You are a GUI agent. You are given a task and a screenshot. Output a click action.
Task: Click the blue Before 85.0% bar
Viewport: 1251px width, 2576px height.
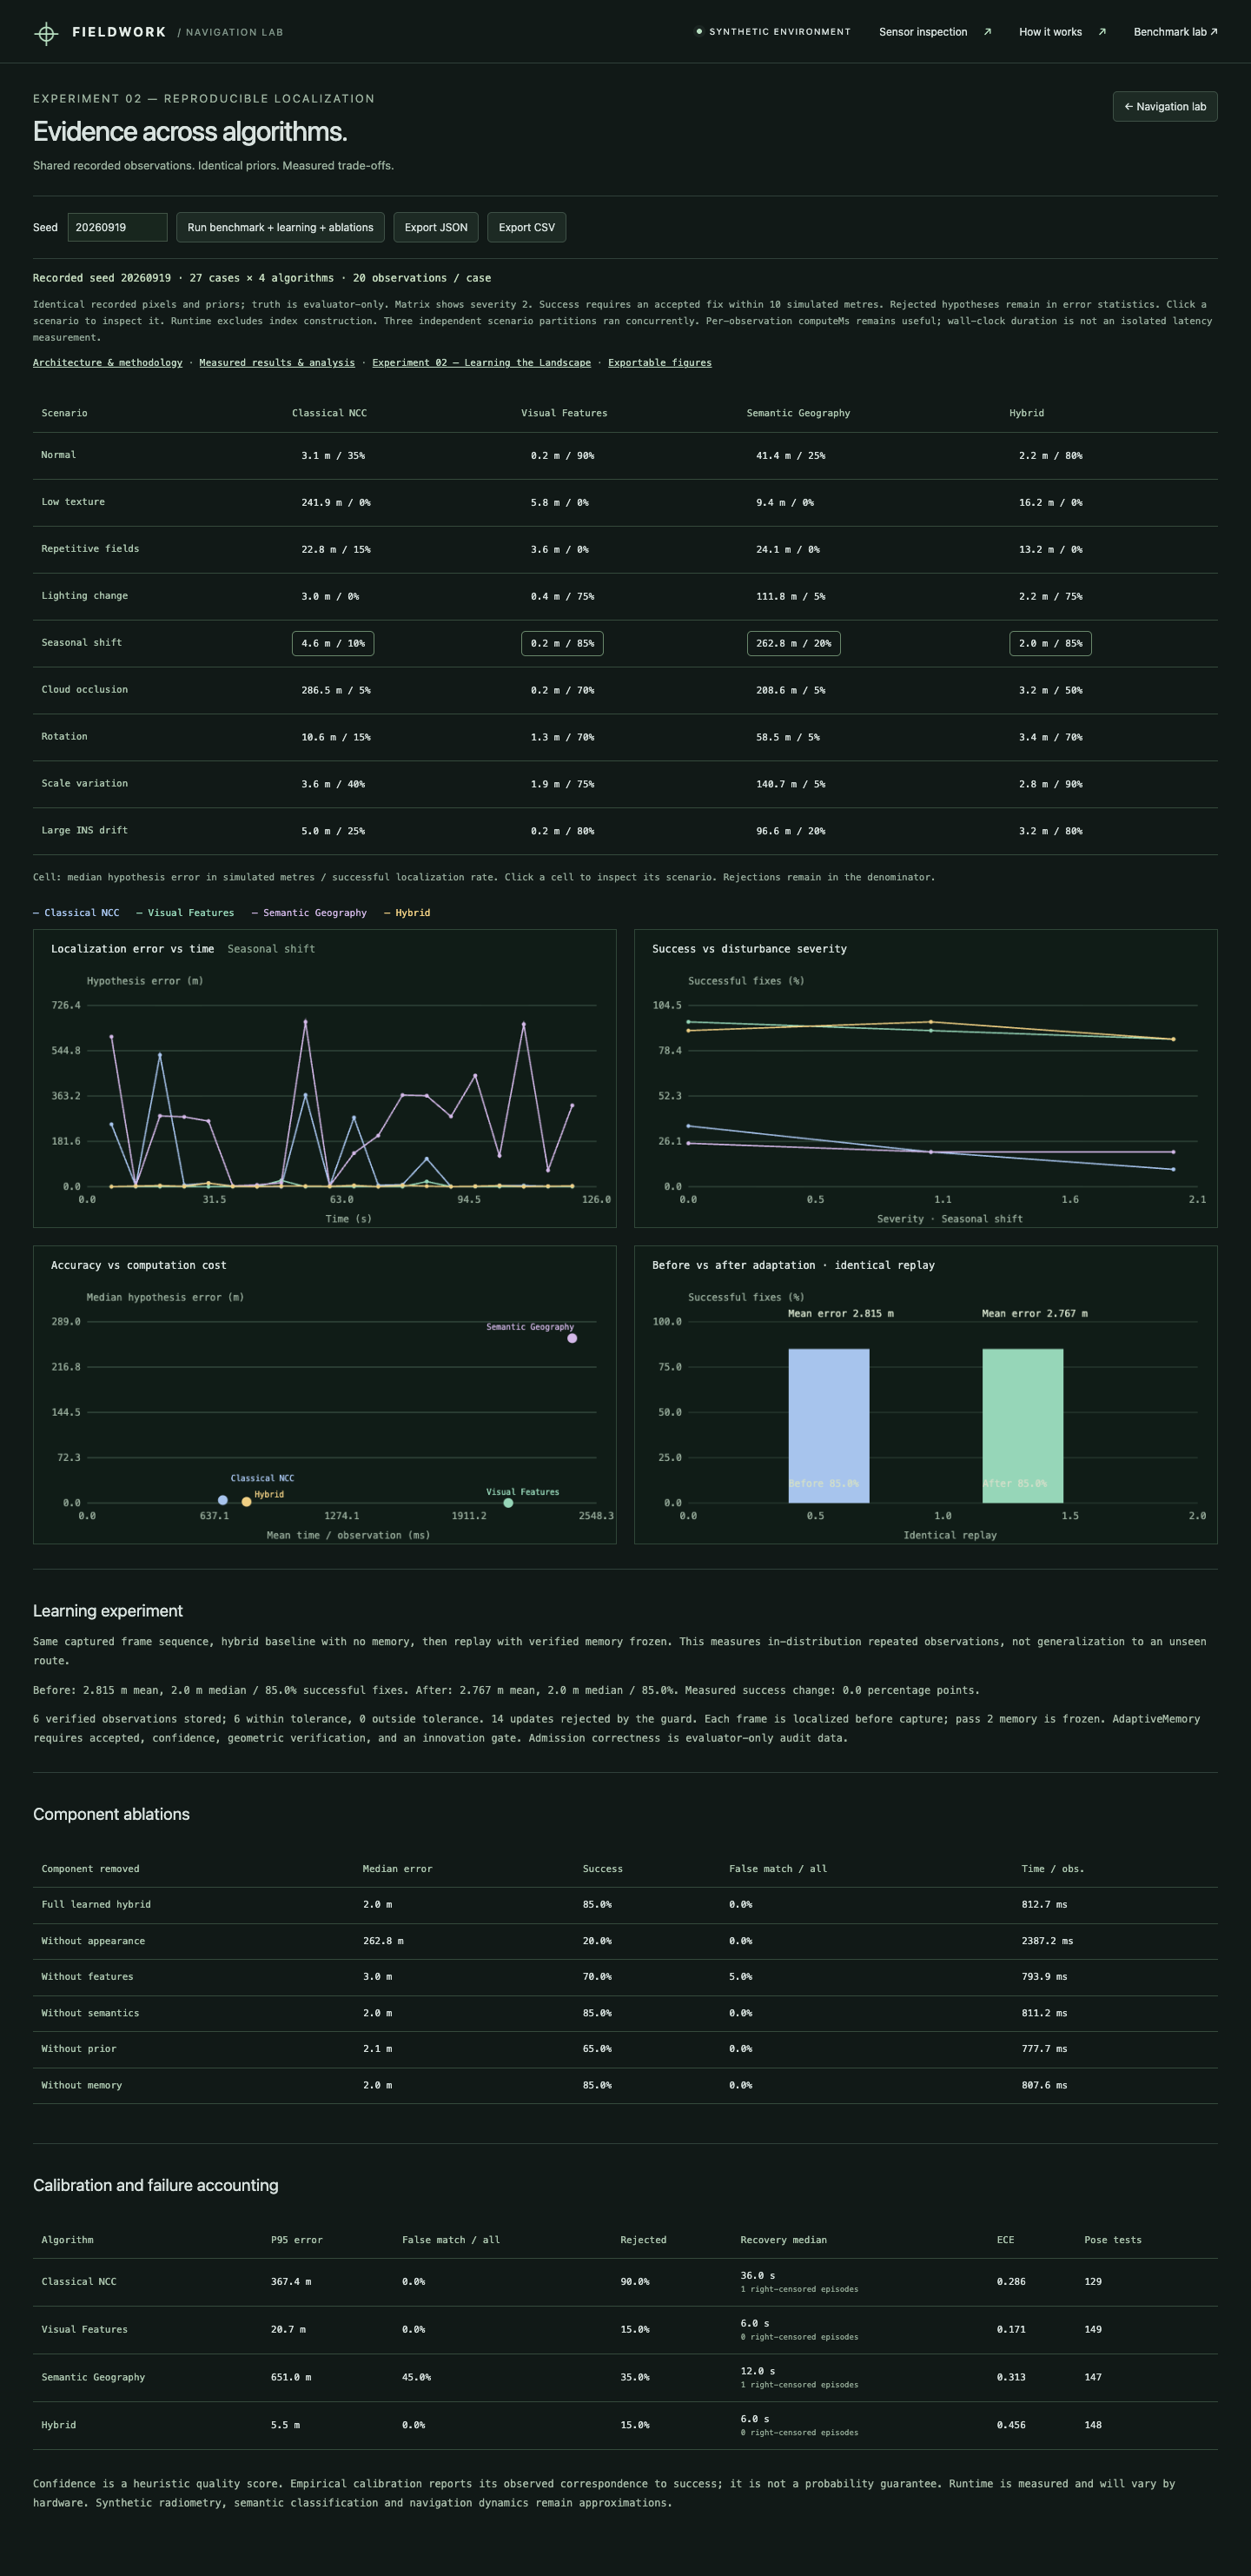(x=829, y=1426)
